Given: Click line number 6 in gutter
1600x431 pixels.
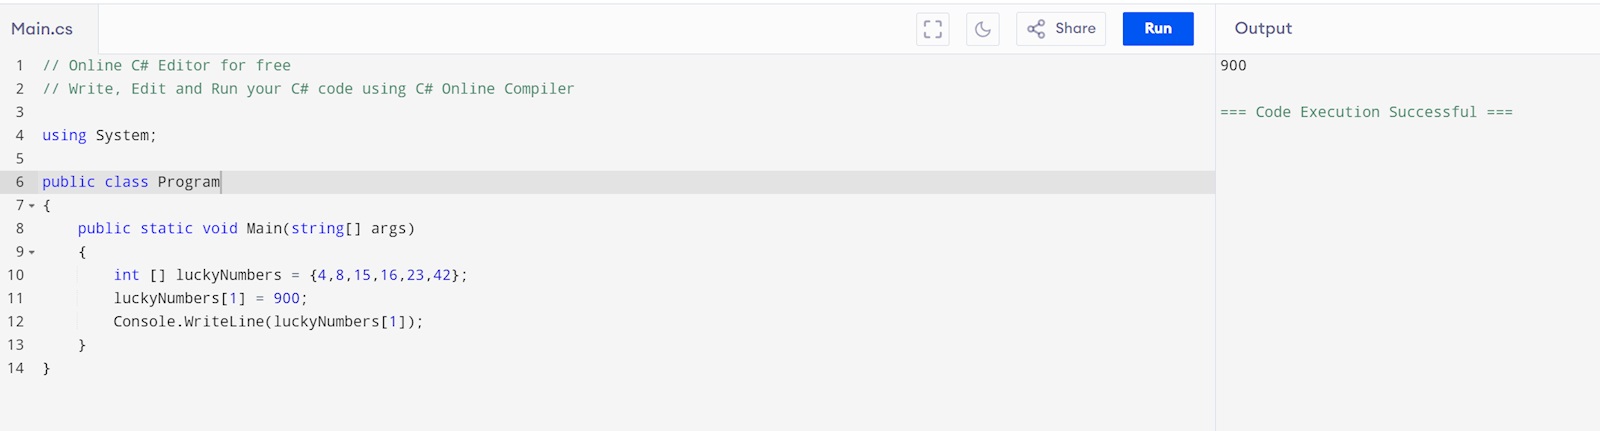Looking at the screenshot, I should (x=19, y=182).
